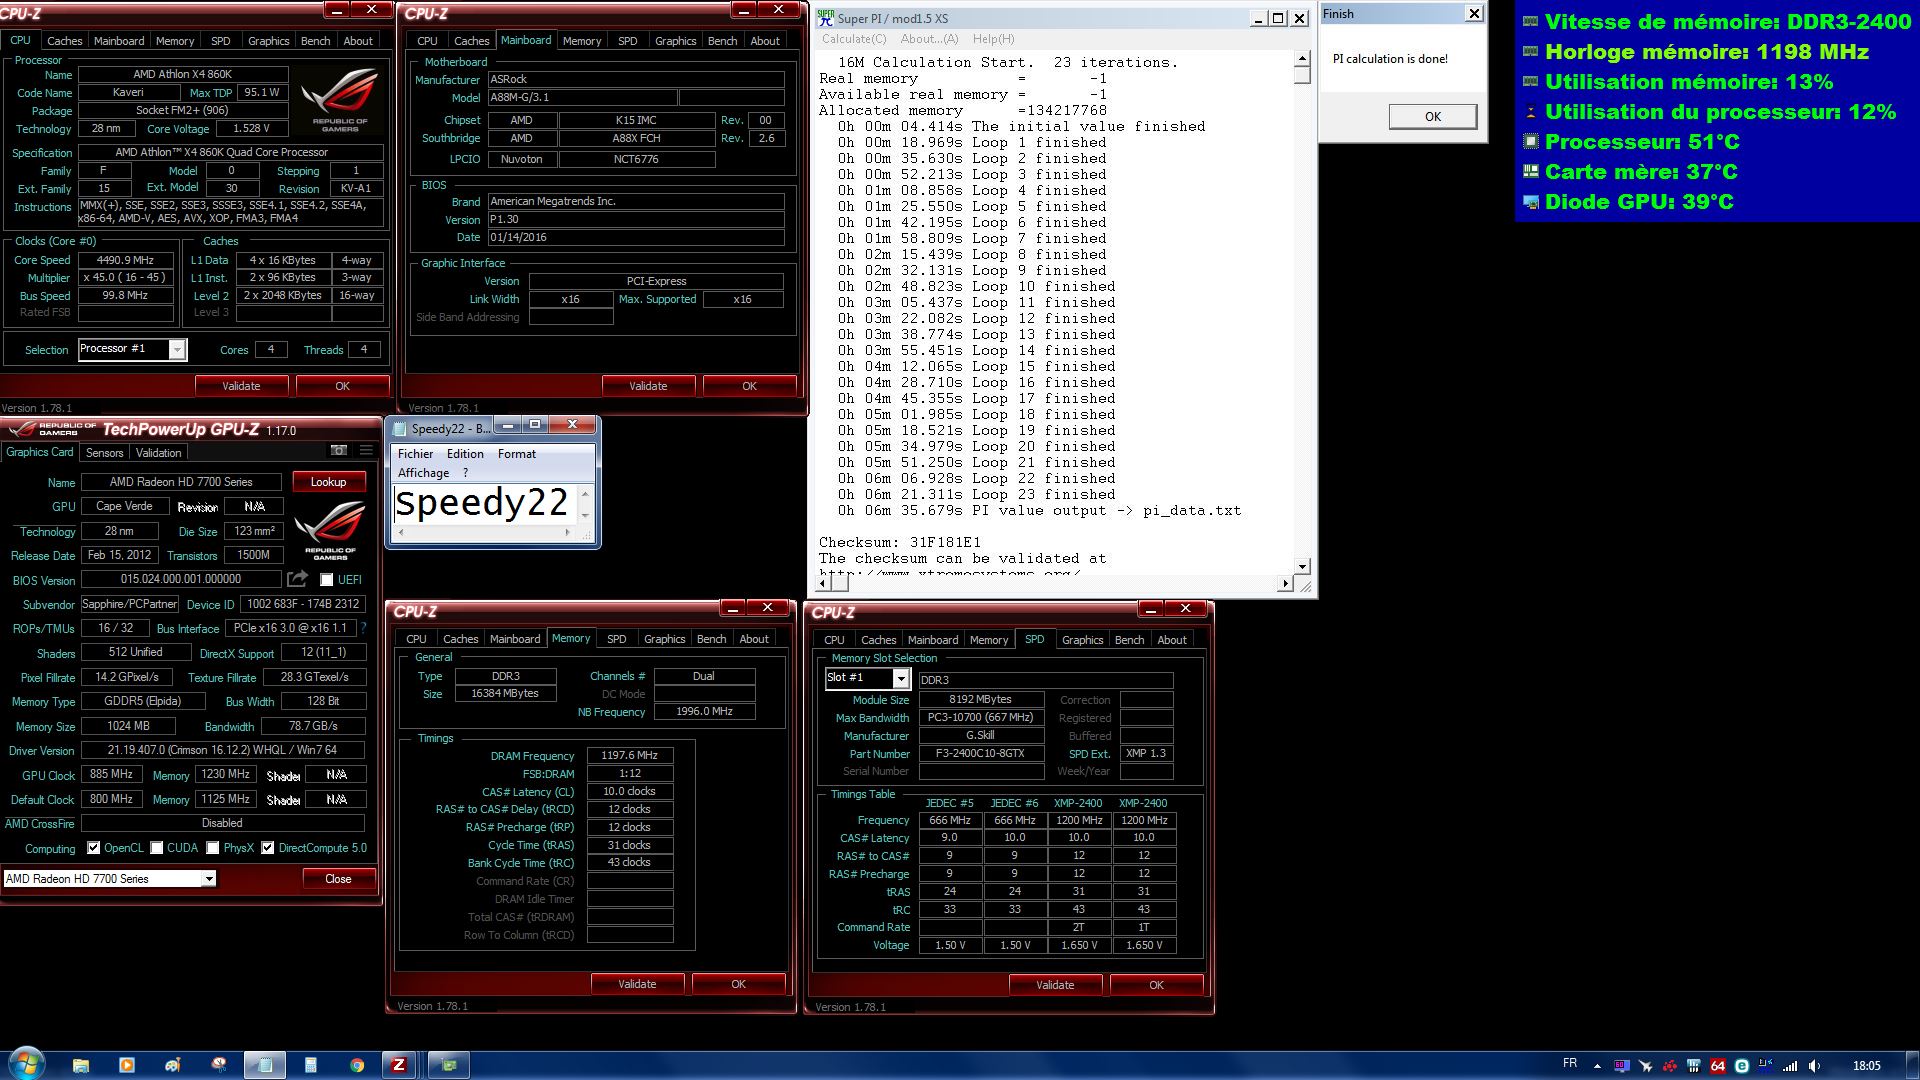Open the Edition menu in Notepad
This screenshot has height=1080, width=1920.
(465, 454)
